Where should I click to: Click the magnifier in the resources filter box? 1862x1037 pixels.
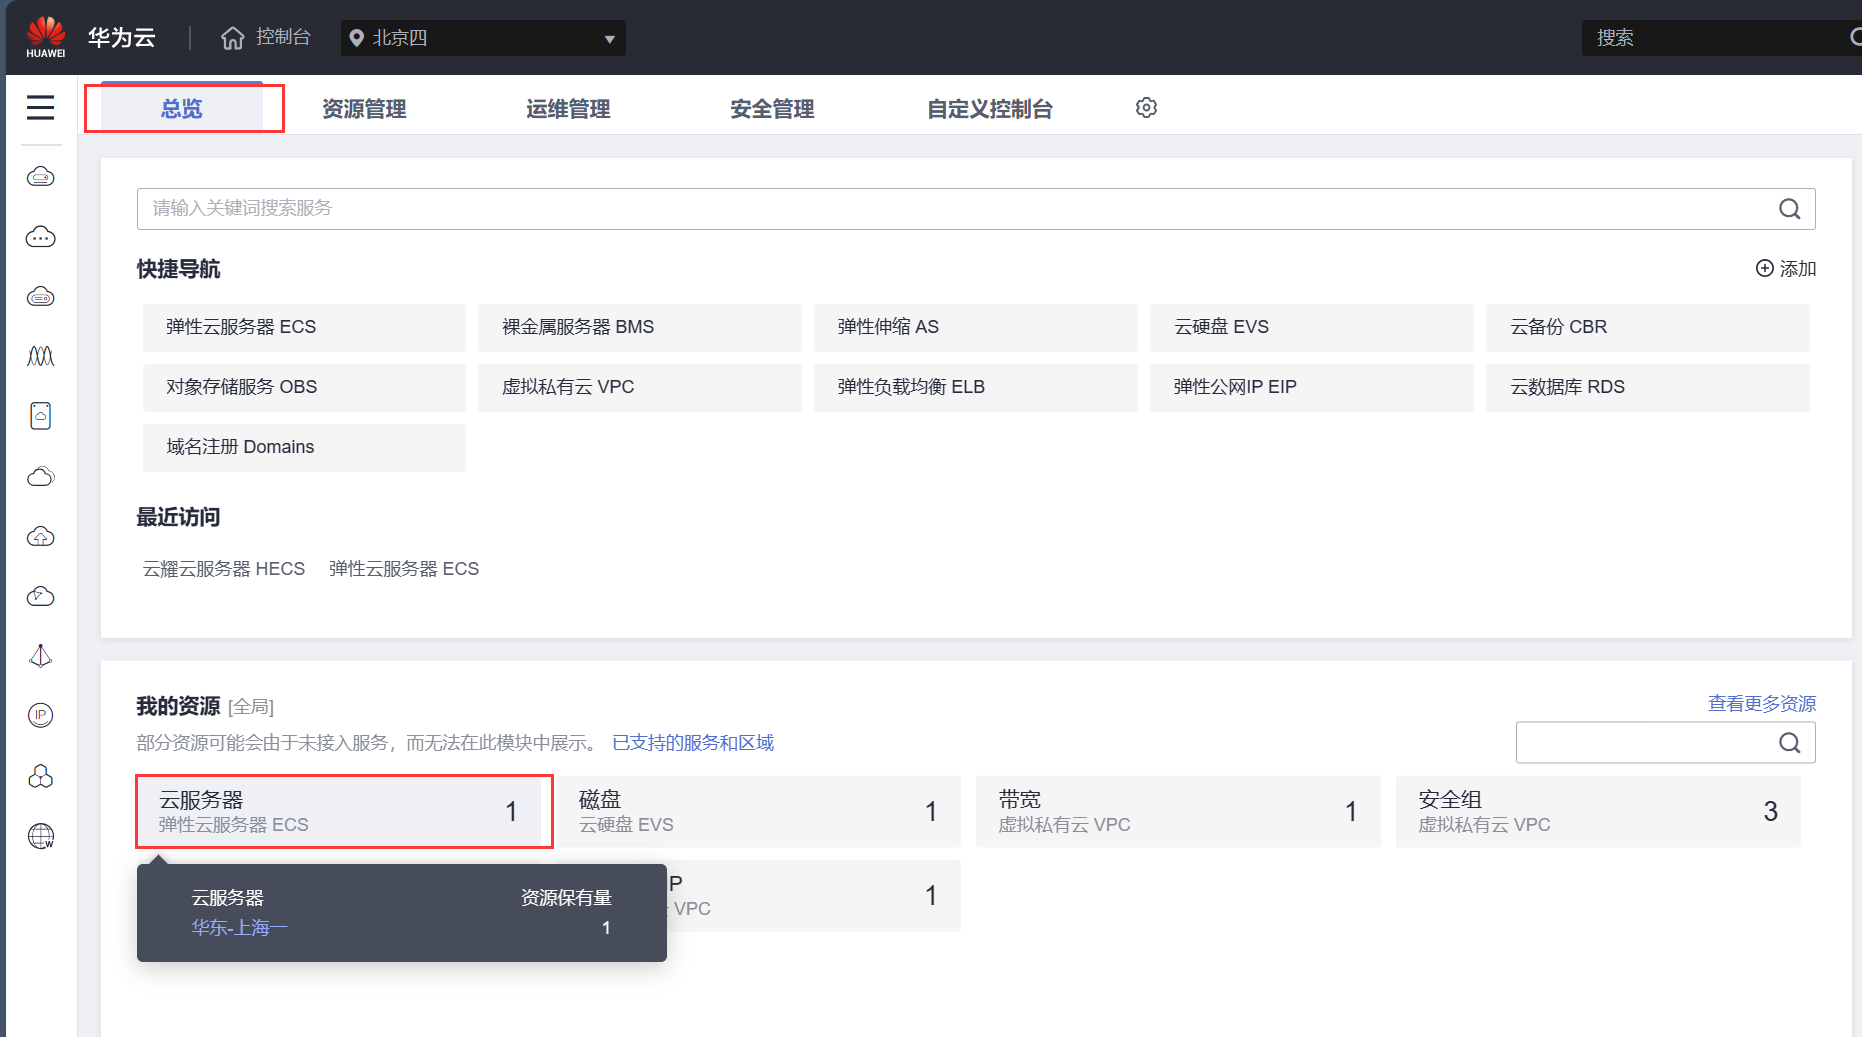[x=1789, y=742]
